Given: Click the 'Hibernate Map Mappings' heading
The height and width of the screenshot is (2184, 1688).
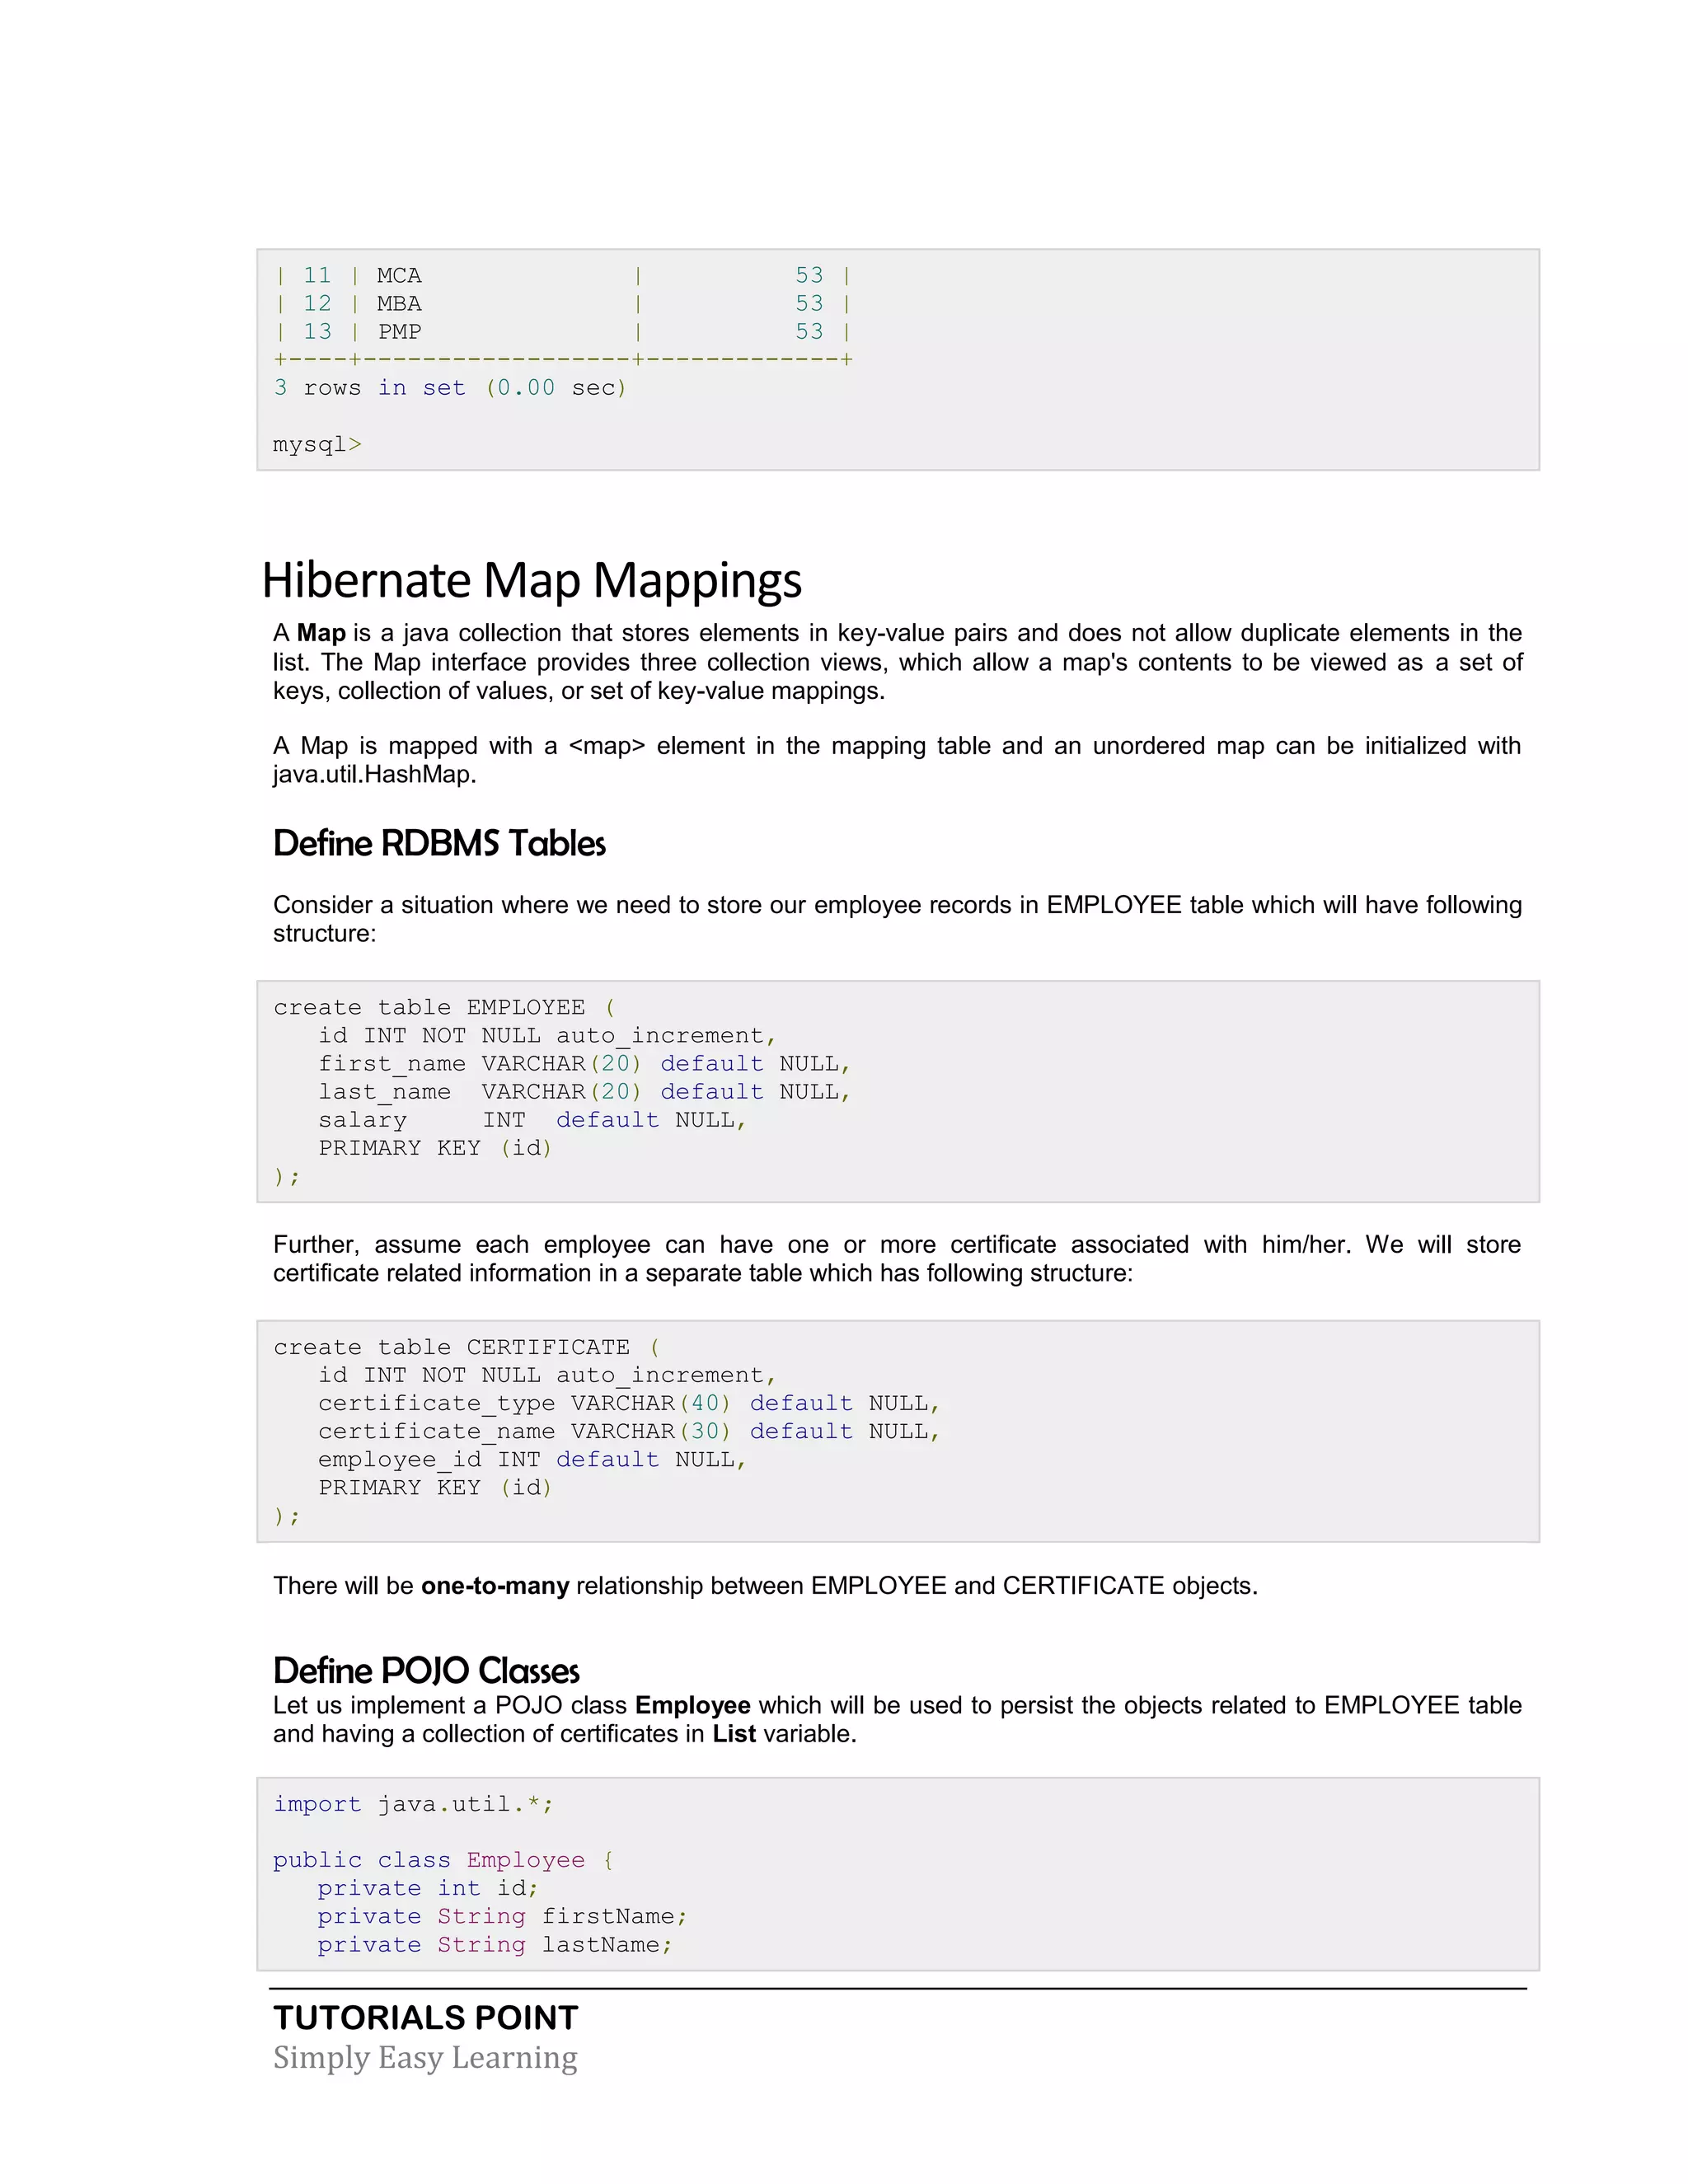Looking at the screenshot, I should click(531, 581).
